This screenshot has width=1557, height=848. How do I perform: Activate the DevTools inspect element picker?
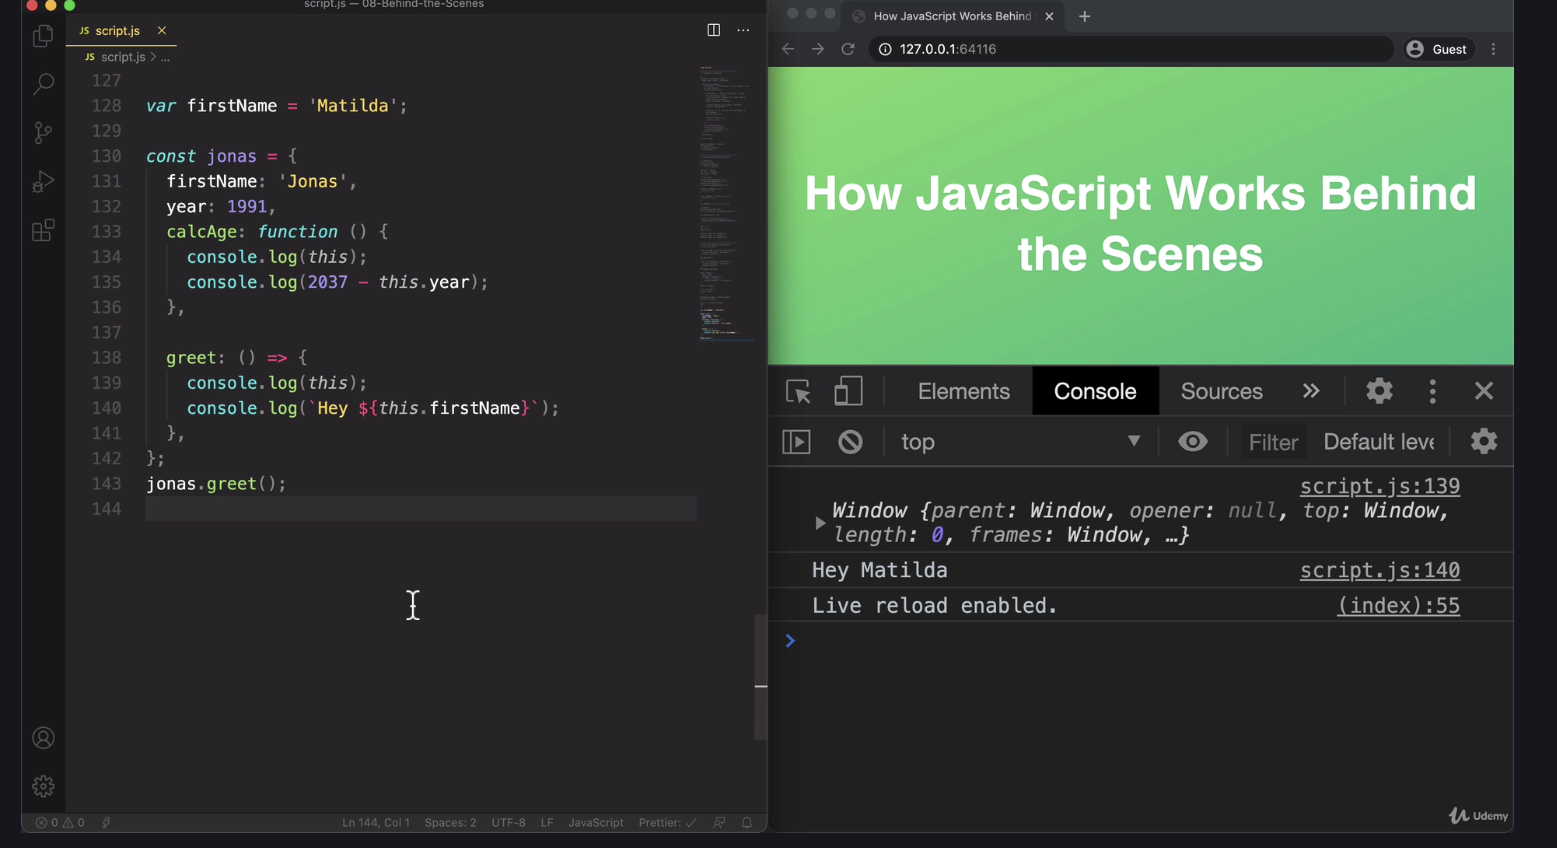click(798, 391)
